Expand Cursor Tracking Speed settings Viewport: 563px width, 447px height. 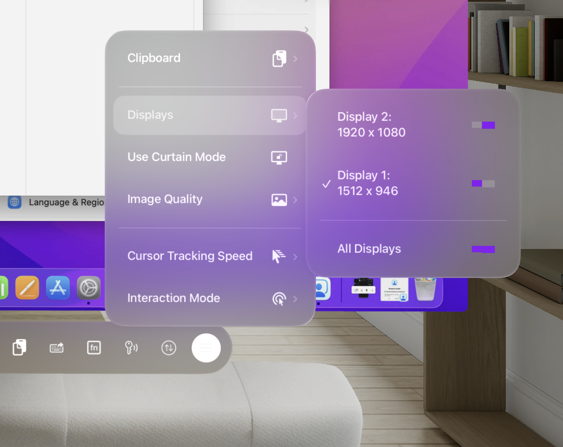click(x=210, y=256)
